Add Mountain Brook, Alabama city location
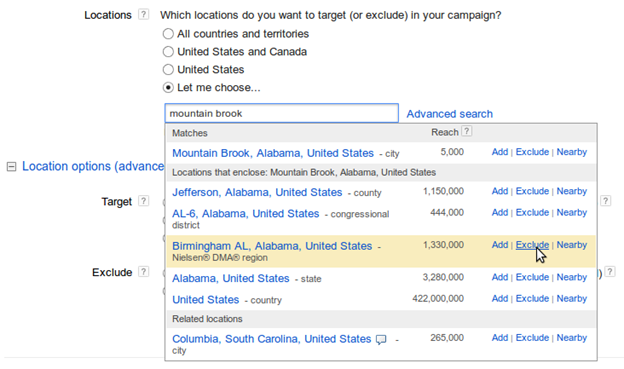624x369 pixels. (500, 152)
